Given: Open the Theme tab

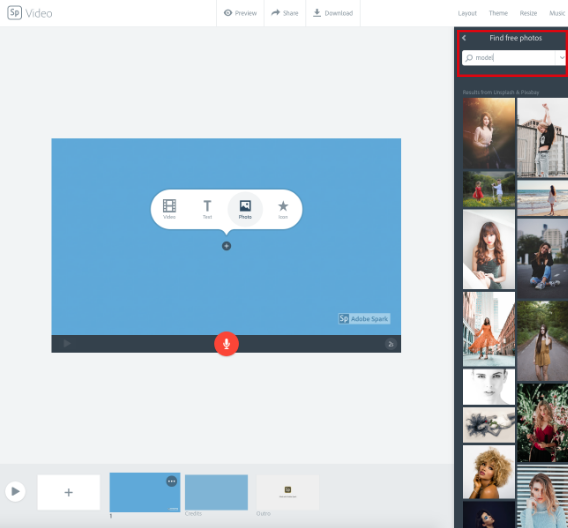Looking at the screenshot, I should 498,13.
